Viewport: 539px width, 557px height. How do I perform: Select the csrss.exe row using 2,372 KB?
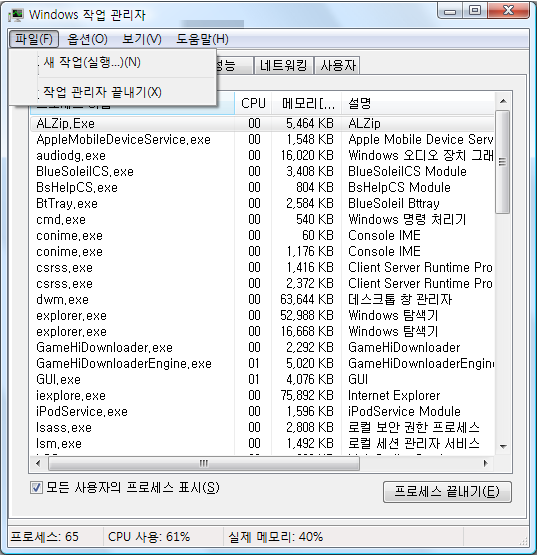pos(262,283)
